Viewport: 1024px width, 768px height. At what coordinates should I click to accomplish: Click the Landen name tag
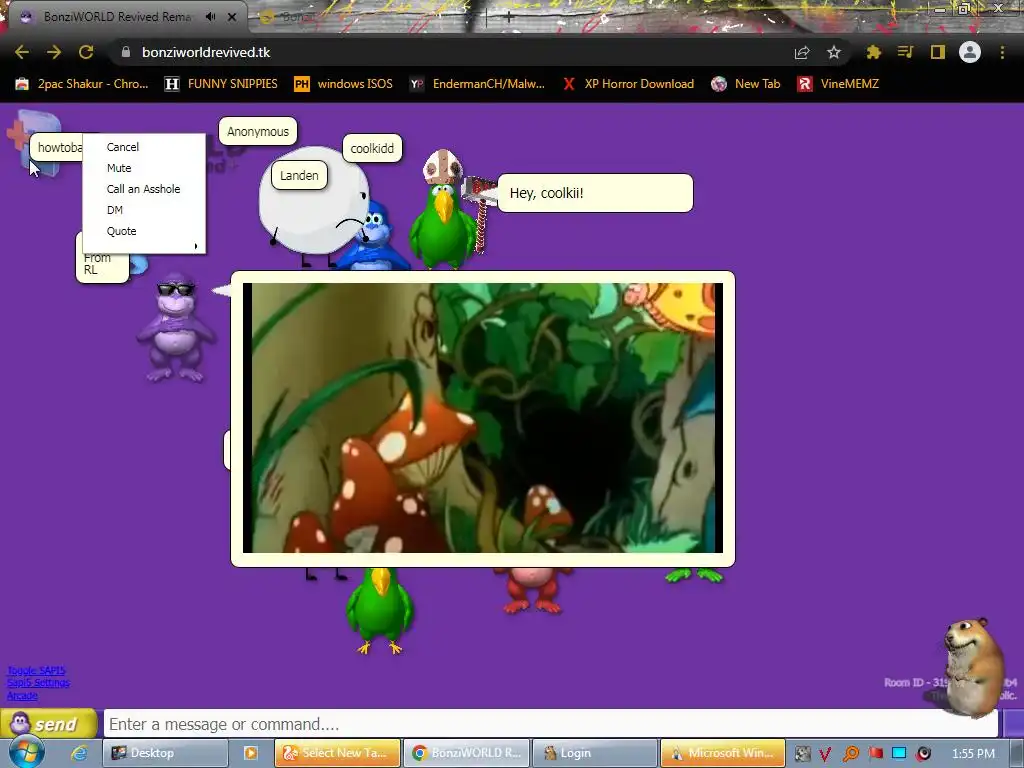299,175
